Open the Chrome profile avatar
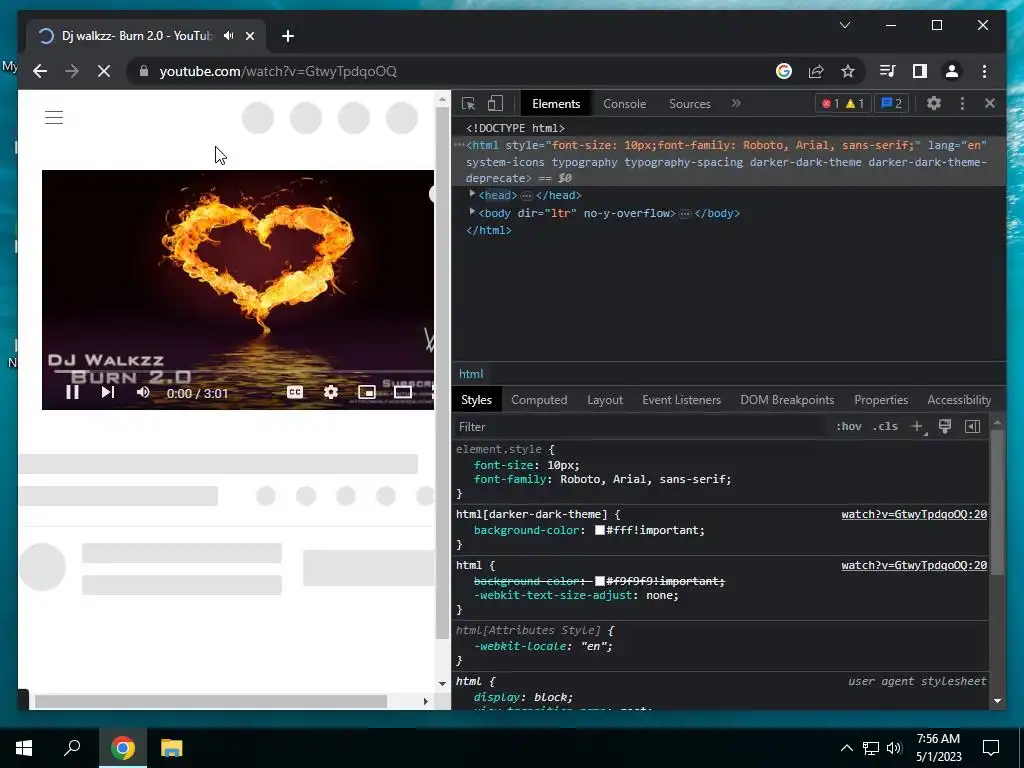Viewport: 1024px width, 768px height. (952, 71)
